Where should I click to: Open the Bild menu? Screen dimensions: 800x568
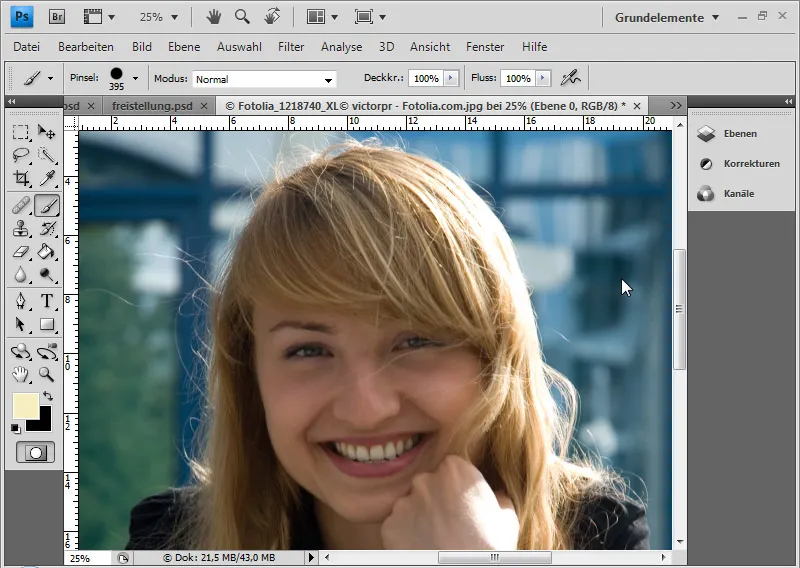[141, 47]
